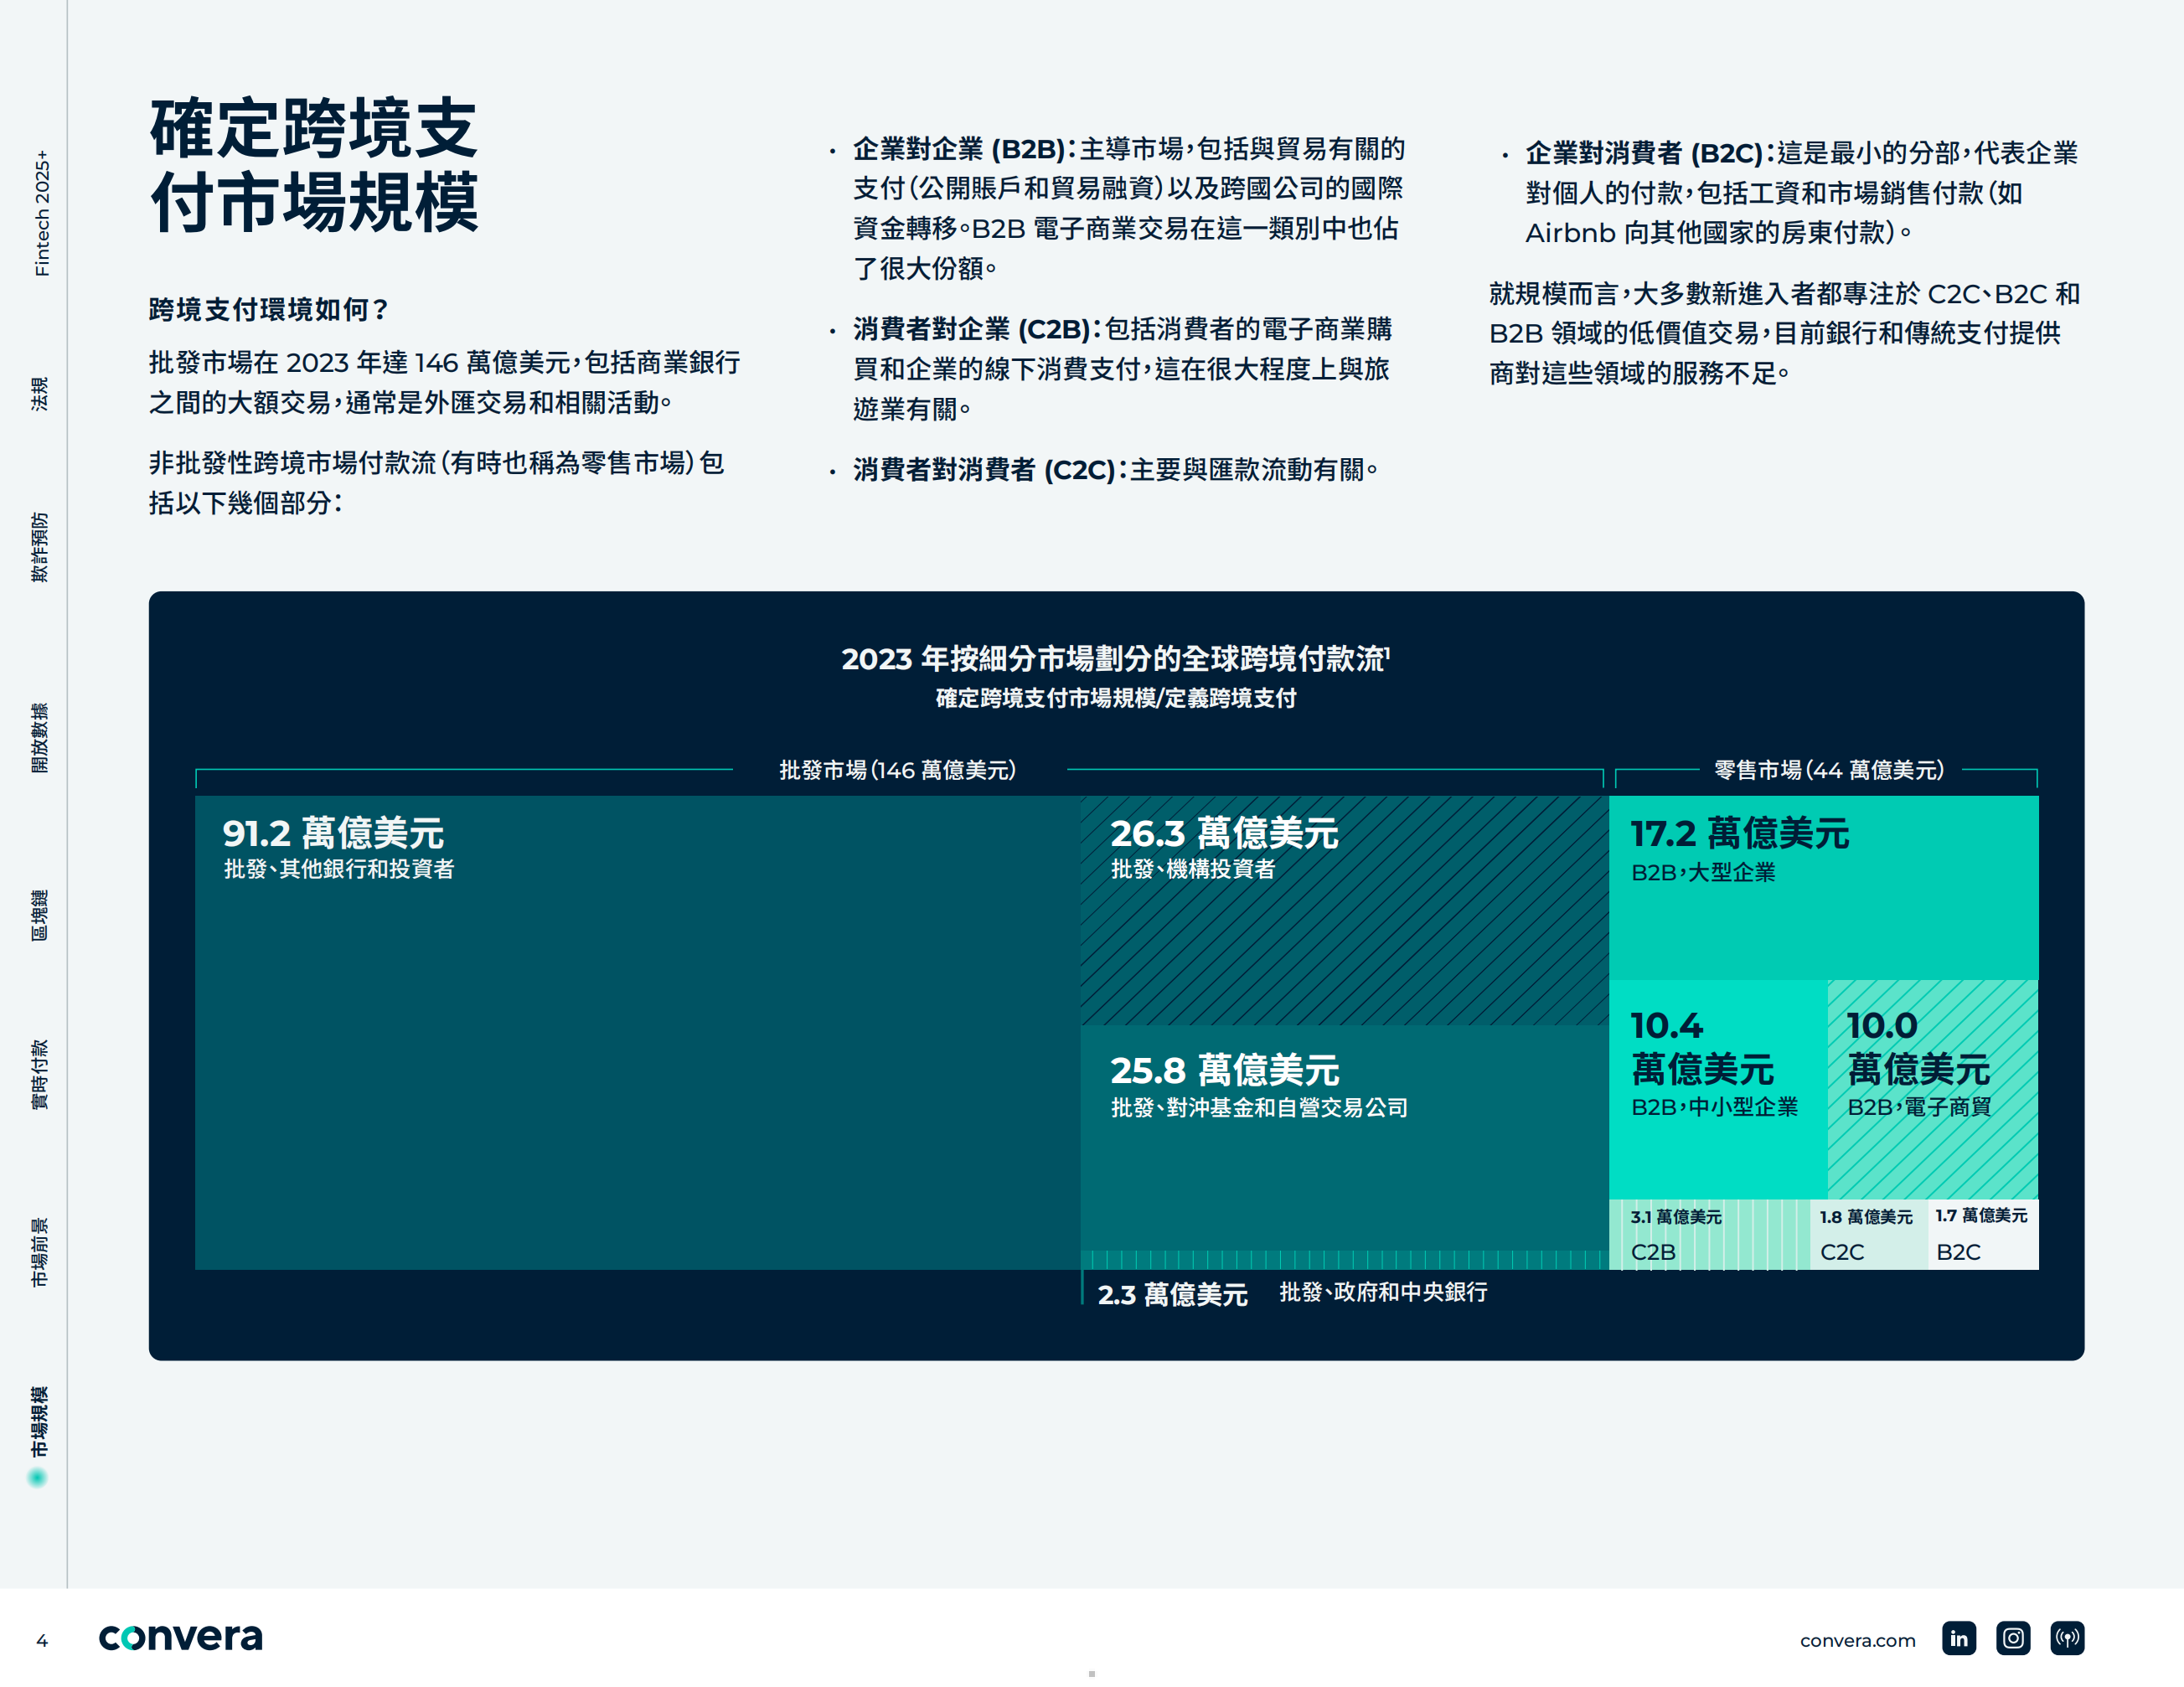The height and width of the screenshot is (1687, 2184).
Task: Select the active 市場規模 sidebar tab
Action: pyautogui.click(x=39, y=1421)
